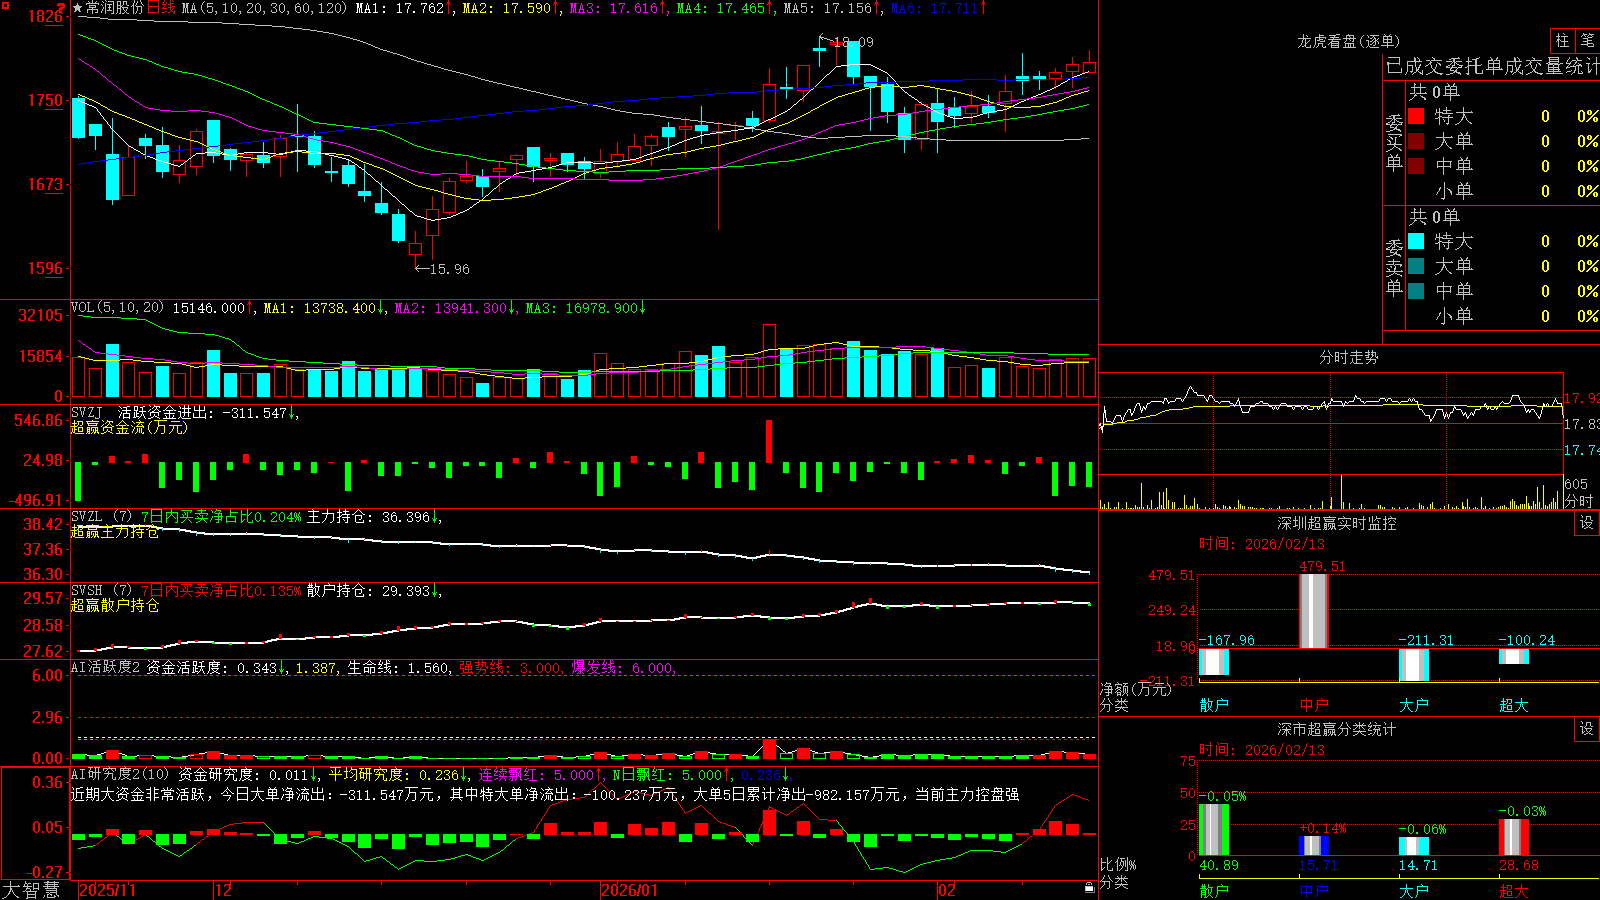Select the dark red 大单 buy-order swatch
The image size is (1600, 900).
tap(1416, 141)
